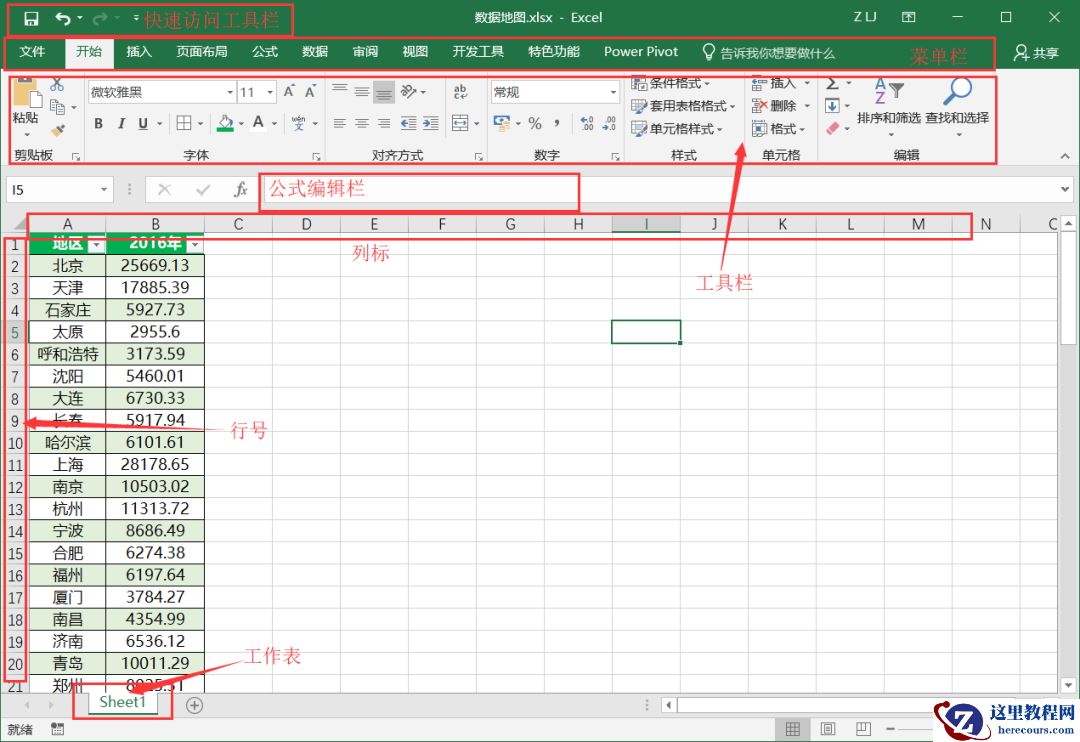Switch to the 数据 ribbon tab
1080x742 pixels.
point(315,52)
